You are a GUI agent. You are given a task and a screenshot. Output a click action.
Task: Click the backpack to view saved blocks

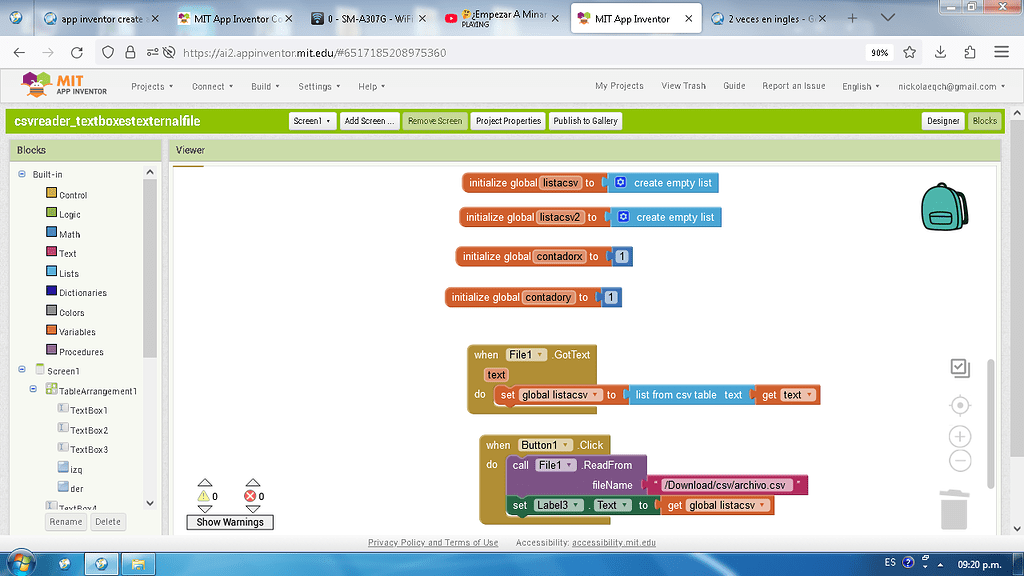(x=944, y=210)
